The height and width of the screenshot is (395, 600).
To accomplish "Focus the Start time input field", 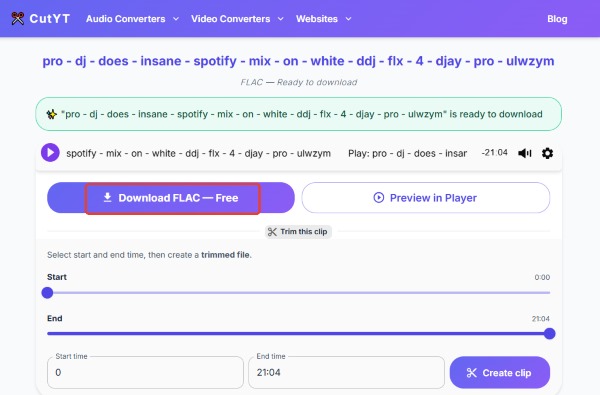I will click(145, 372).
